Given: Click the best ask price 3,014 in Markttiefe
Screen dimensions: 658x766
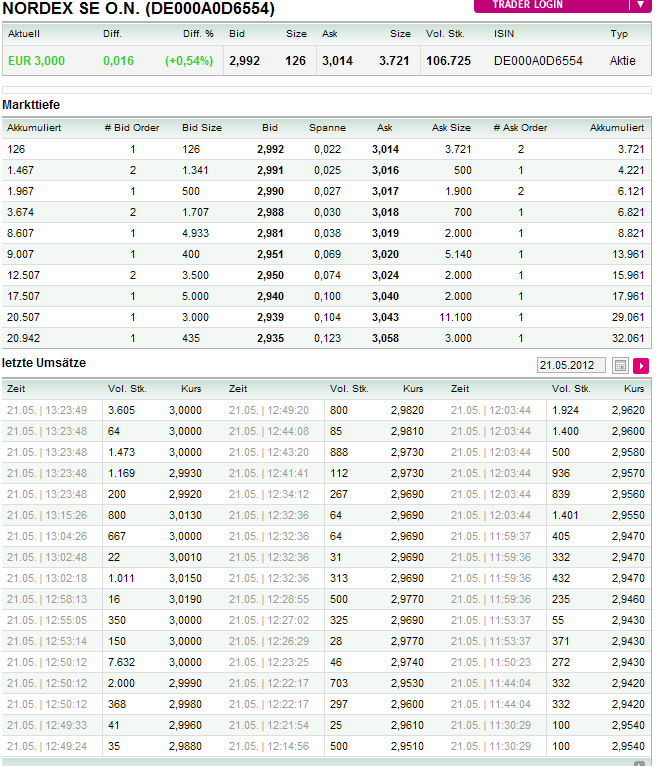Looking at the screenshot, I should [x=385, y=149].
